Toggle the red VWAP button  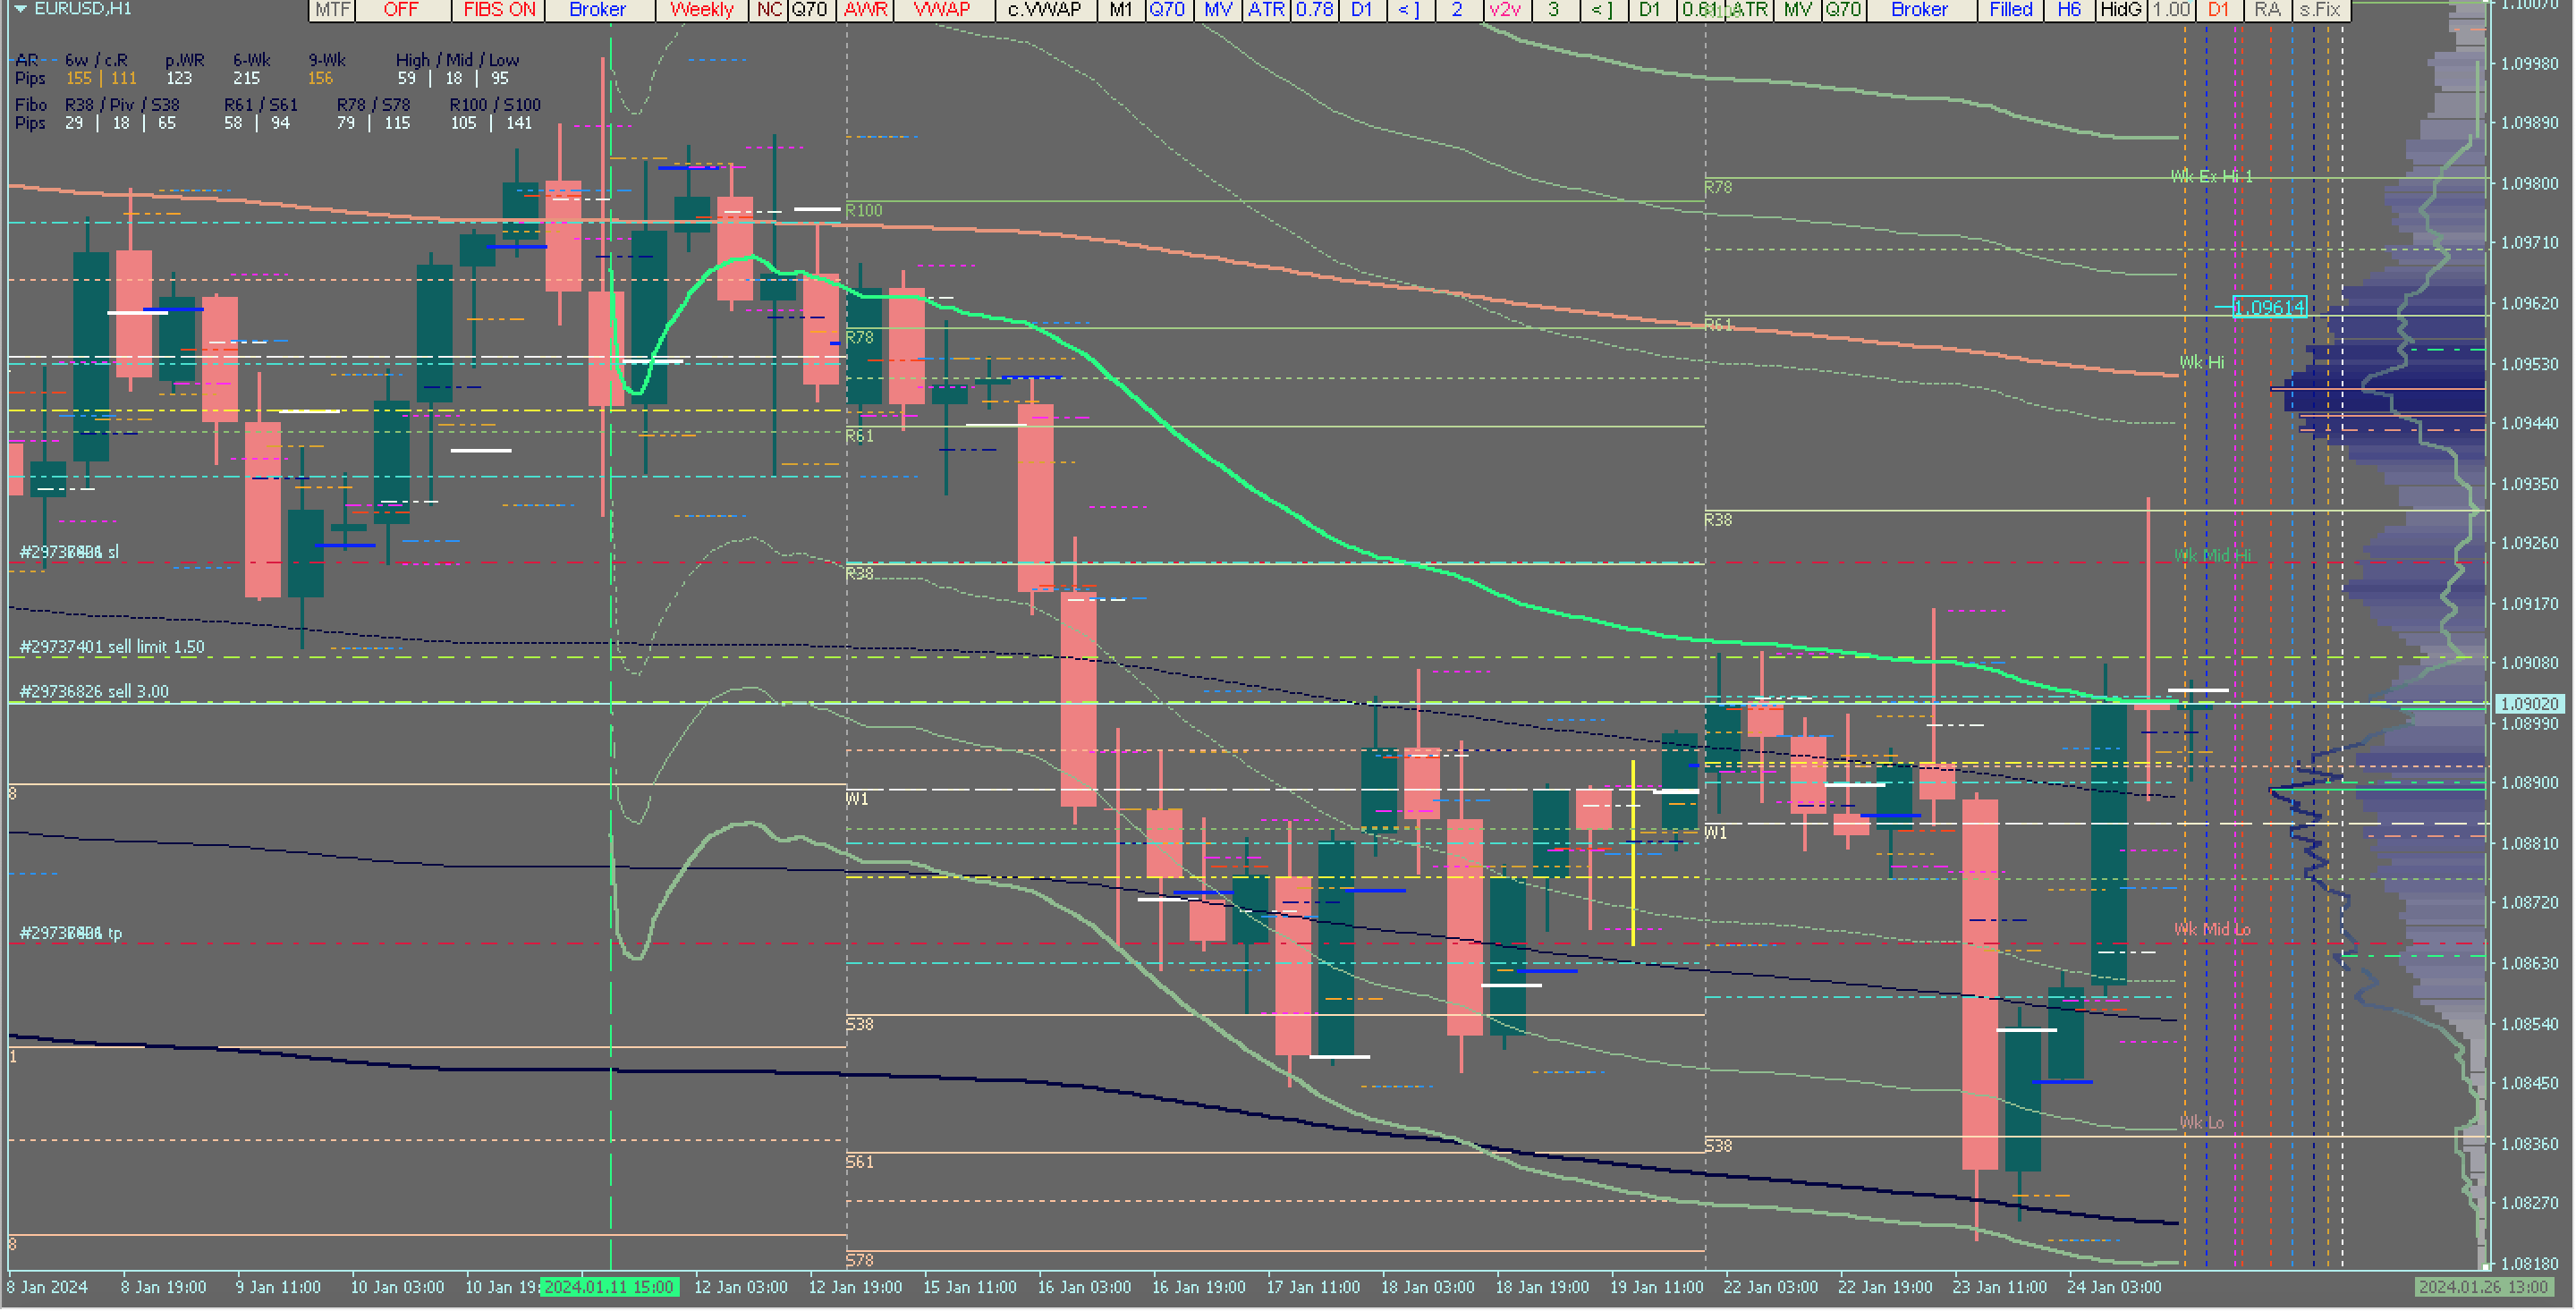pos(941,10)
